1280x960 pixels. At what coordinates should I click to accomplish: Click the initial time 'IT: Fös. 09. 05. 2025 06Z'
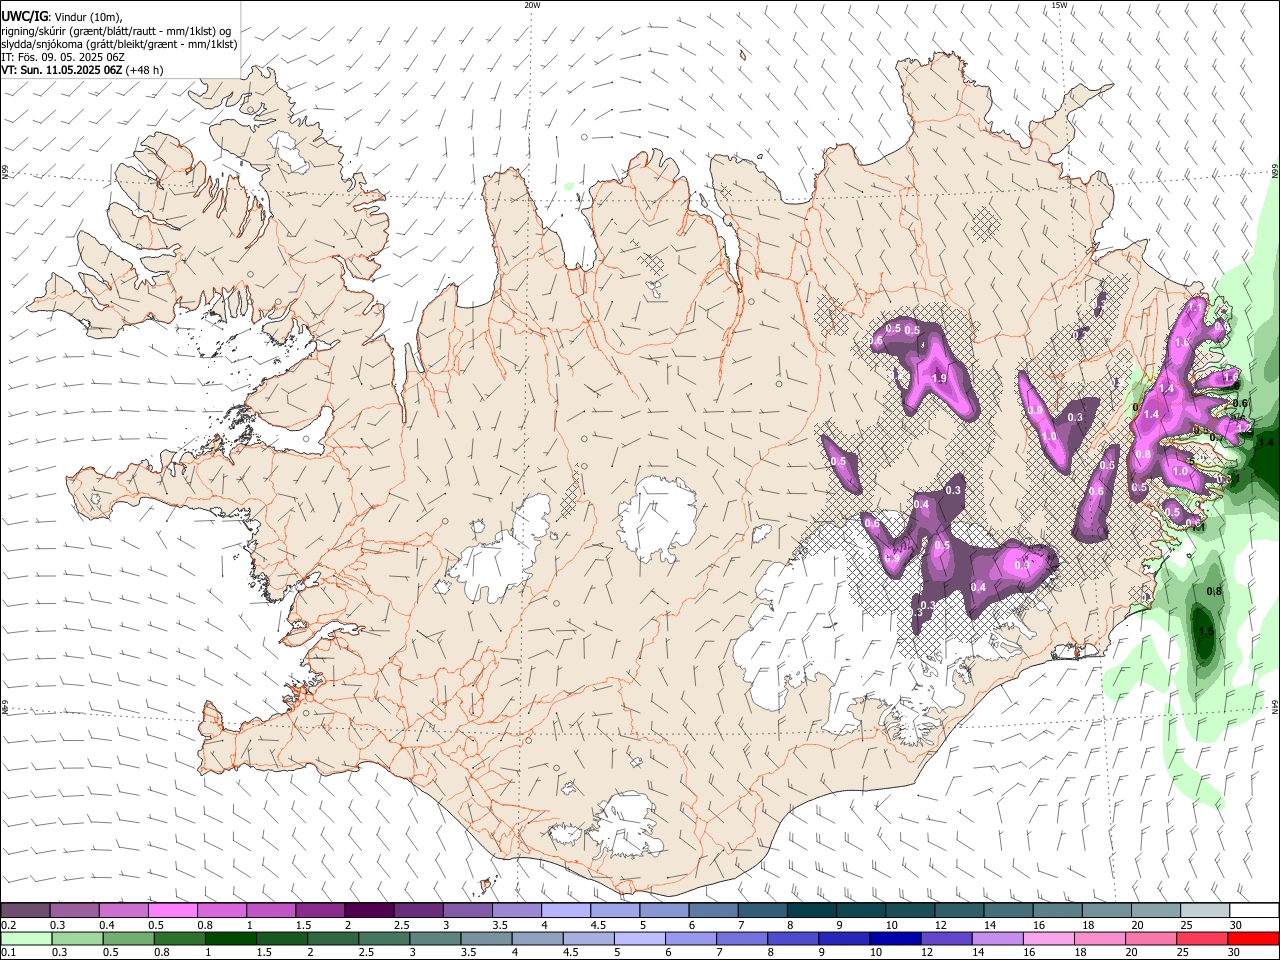tap(63, 57)
